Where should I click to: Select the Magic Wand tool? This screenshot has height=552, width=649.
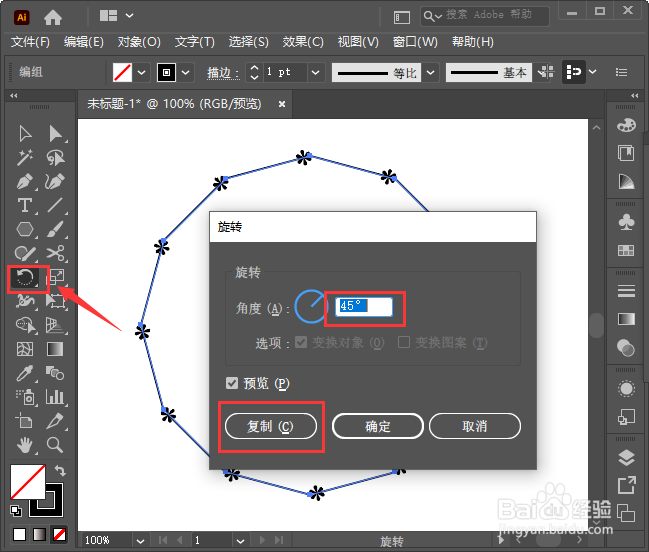25,158
